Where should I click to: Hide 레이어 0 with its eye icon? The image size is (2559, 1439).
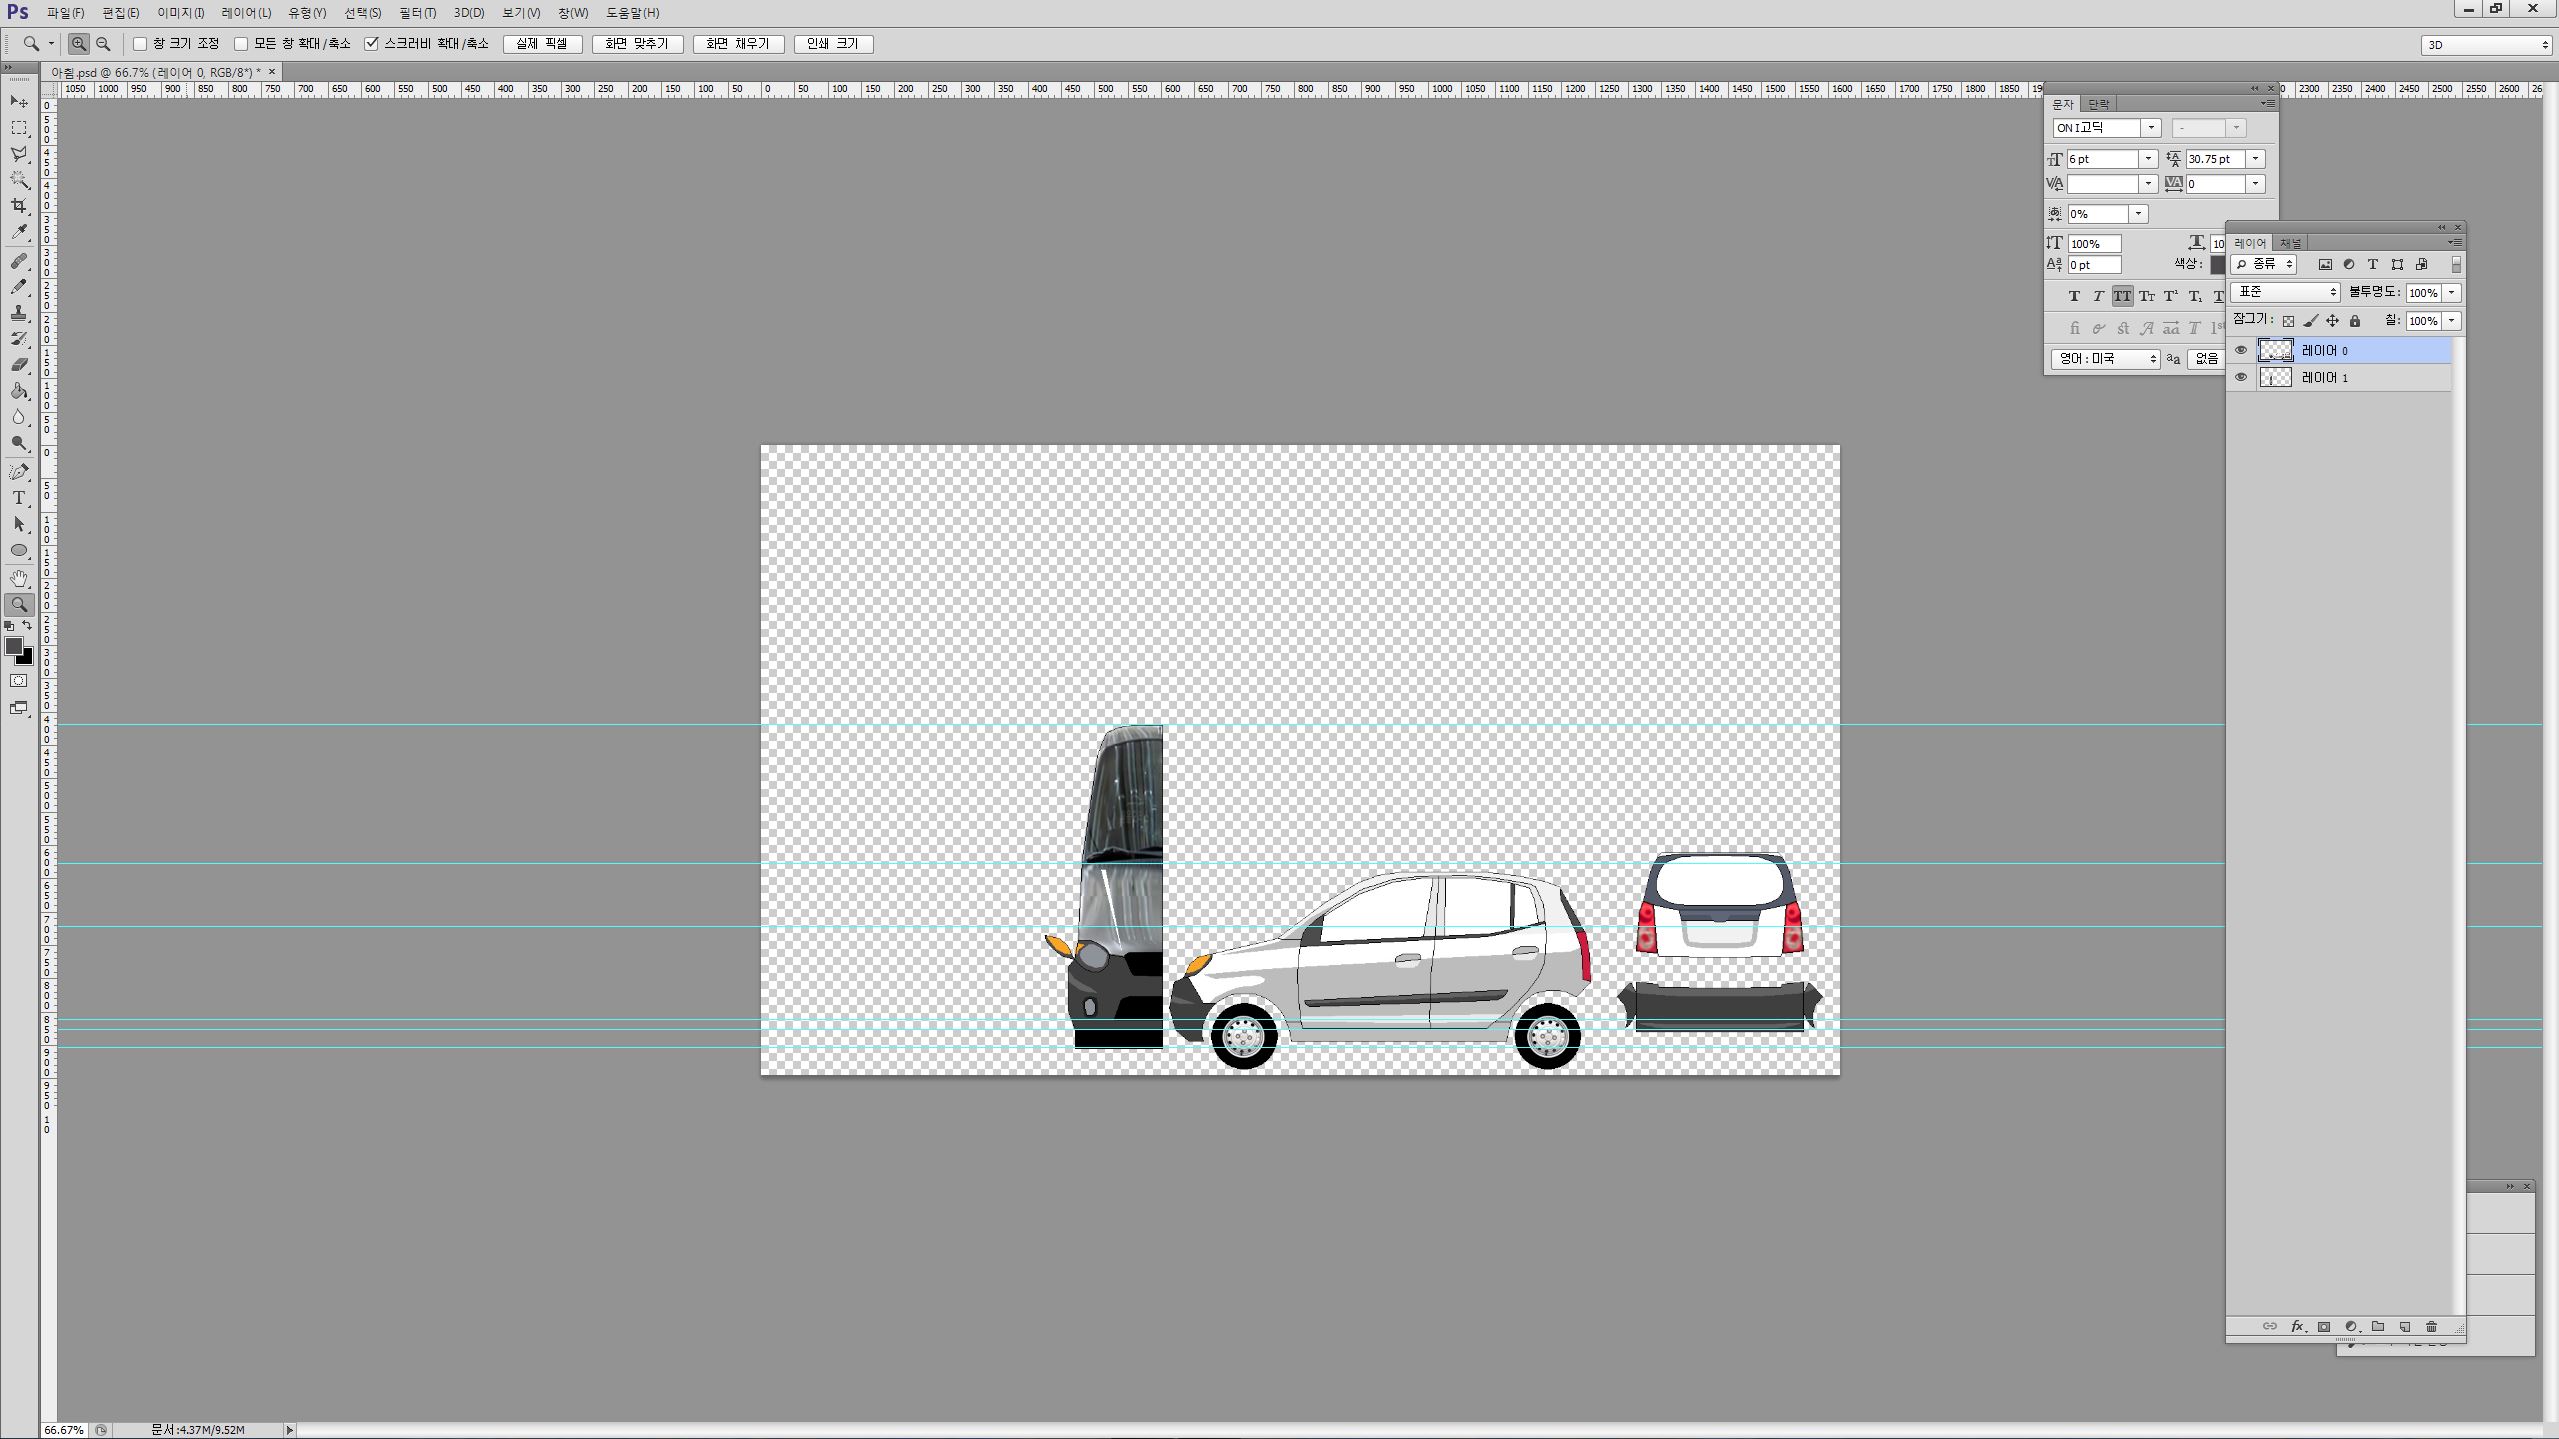2241,350
